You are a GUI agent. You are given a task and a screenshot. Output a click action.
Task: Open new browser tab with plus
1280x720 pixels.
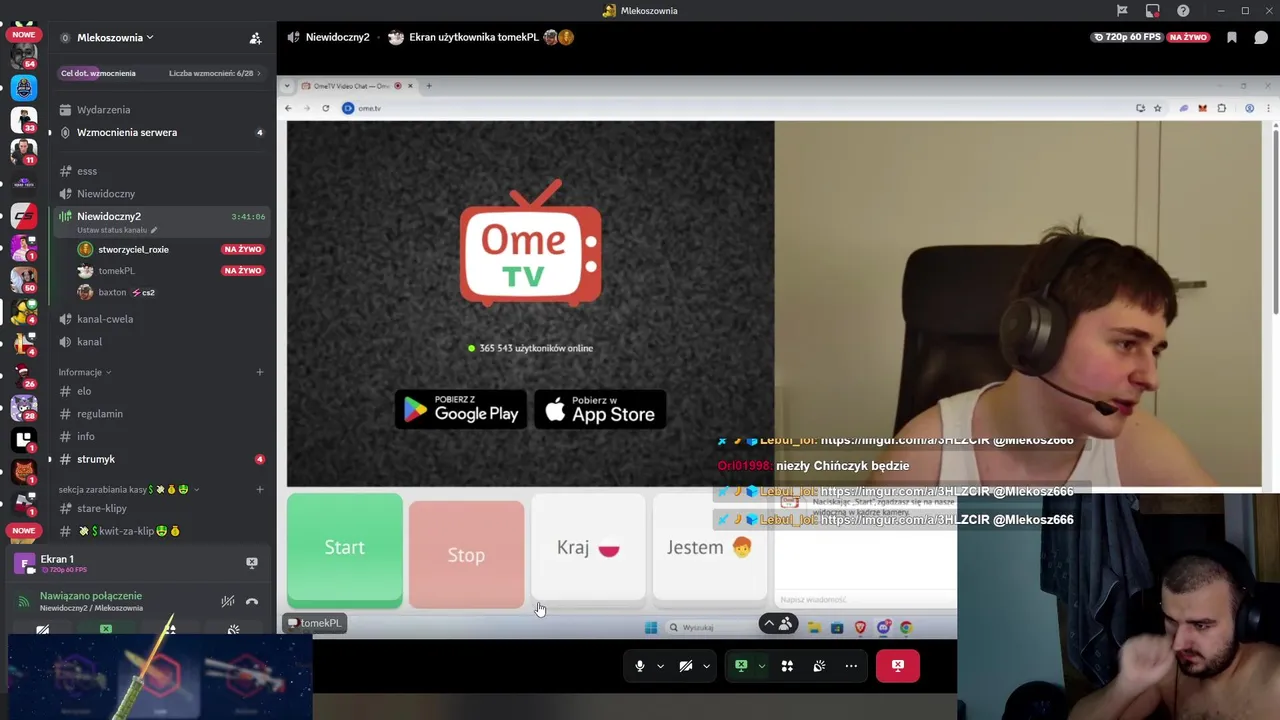pos(429,86)
